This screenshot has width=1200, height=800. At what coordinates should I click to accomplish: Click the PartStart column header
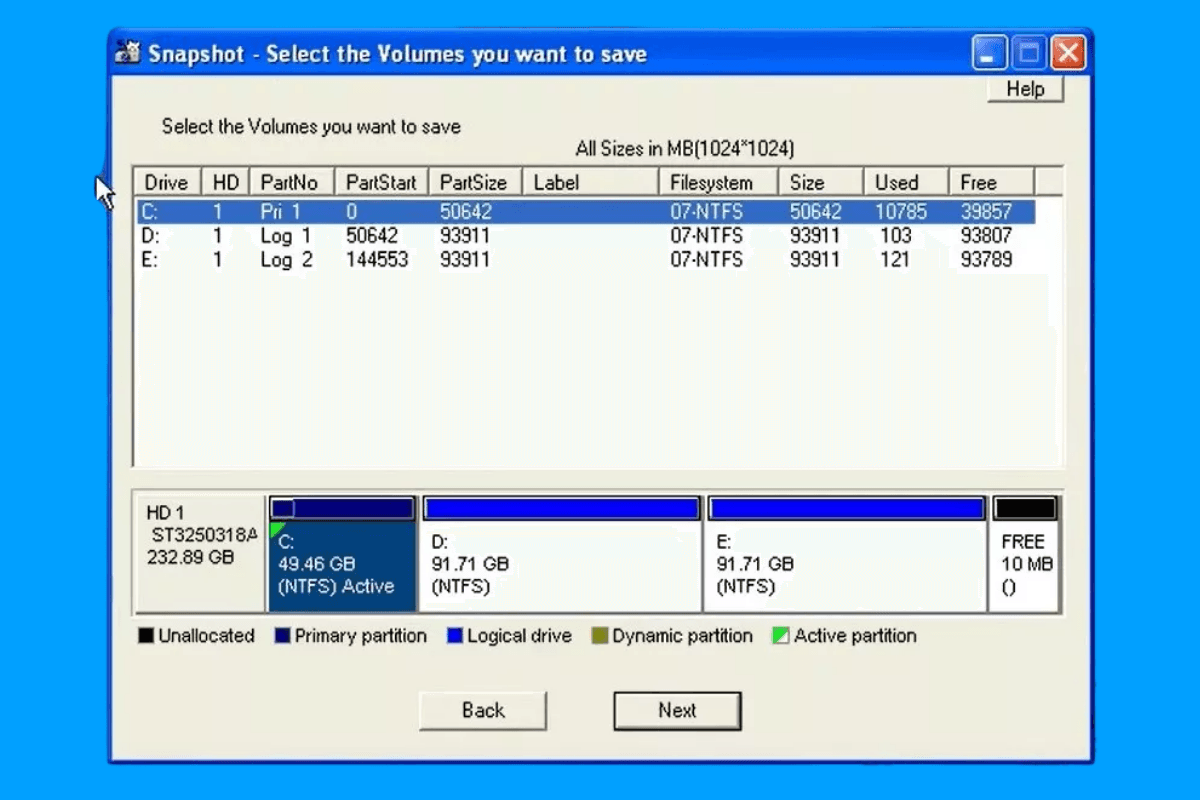pyautogui.click(x=381, y=182)
